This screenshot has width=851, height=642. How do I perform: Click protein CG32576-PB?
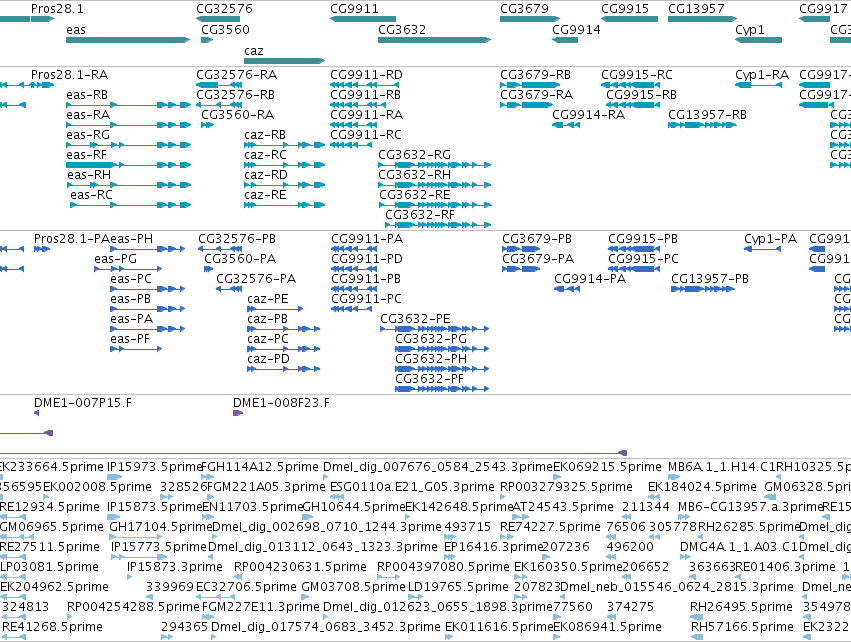[237, 239]
